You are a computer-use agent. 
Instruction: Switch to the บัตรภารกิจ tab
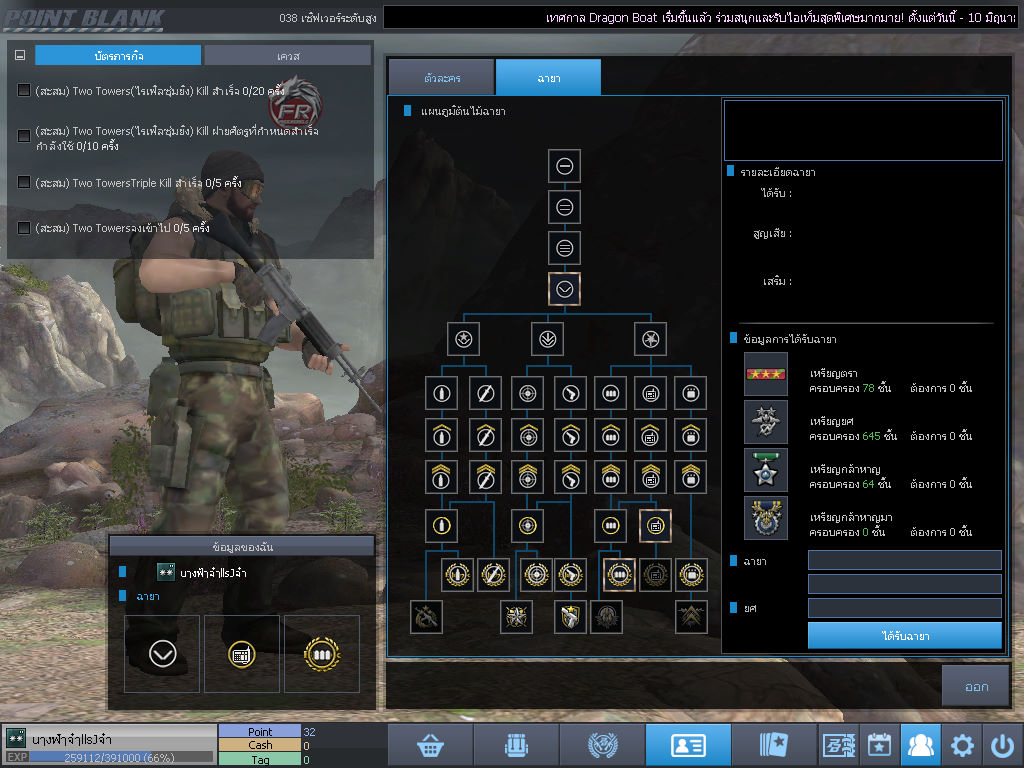118,56
